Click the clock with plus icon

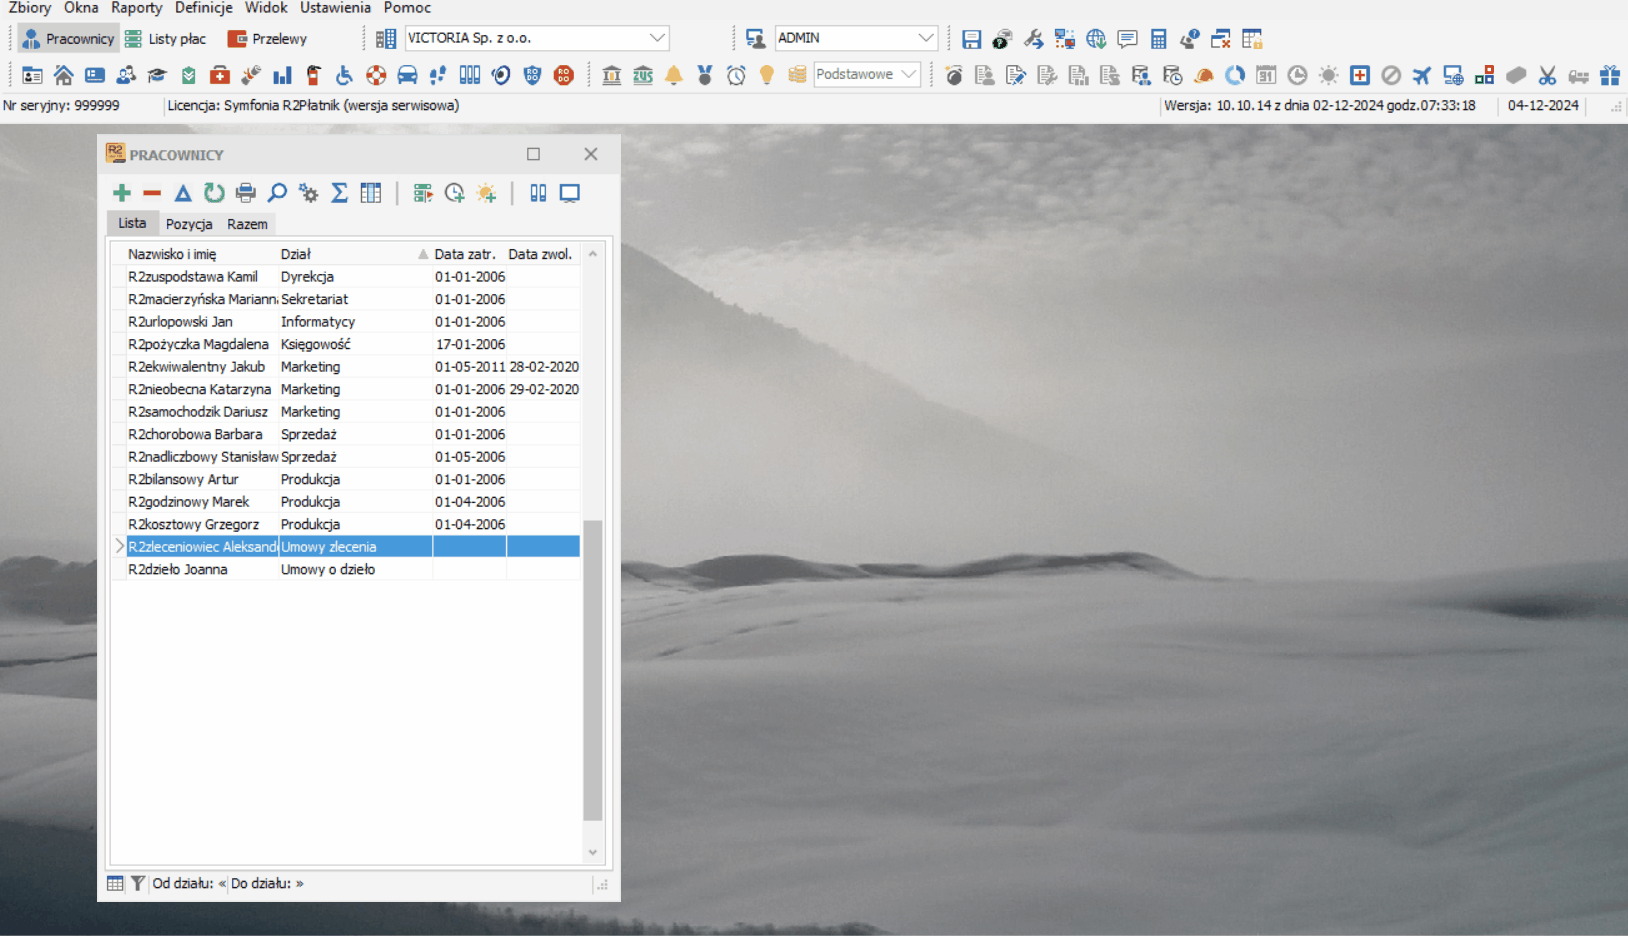point(455,193)
